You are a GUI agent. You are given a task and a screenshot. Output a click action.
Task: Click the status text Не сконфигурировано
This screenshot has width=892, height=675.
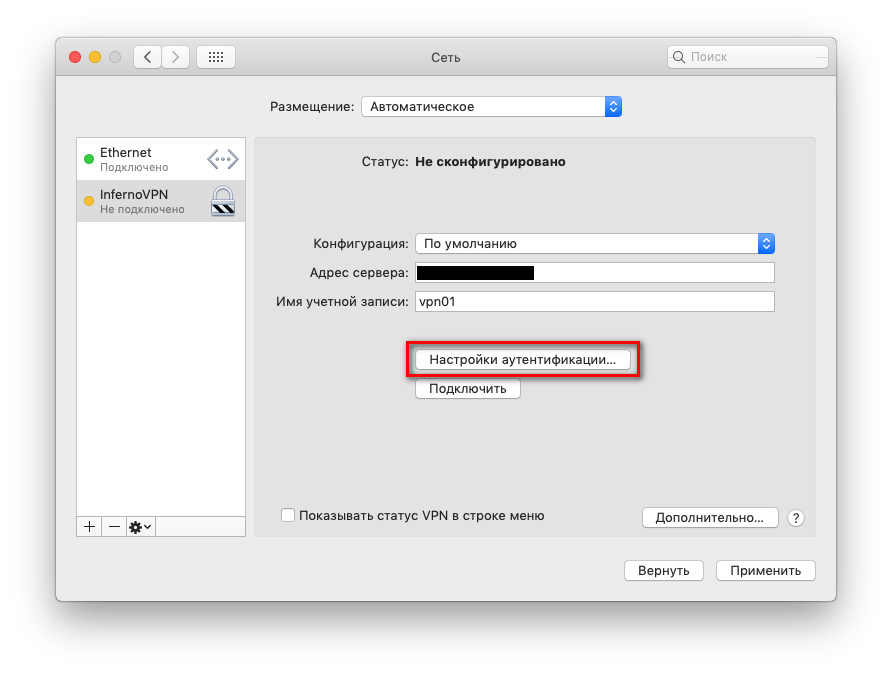(490, 161)
